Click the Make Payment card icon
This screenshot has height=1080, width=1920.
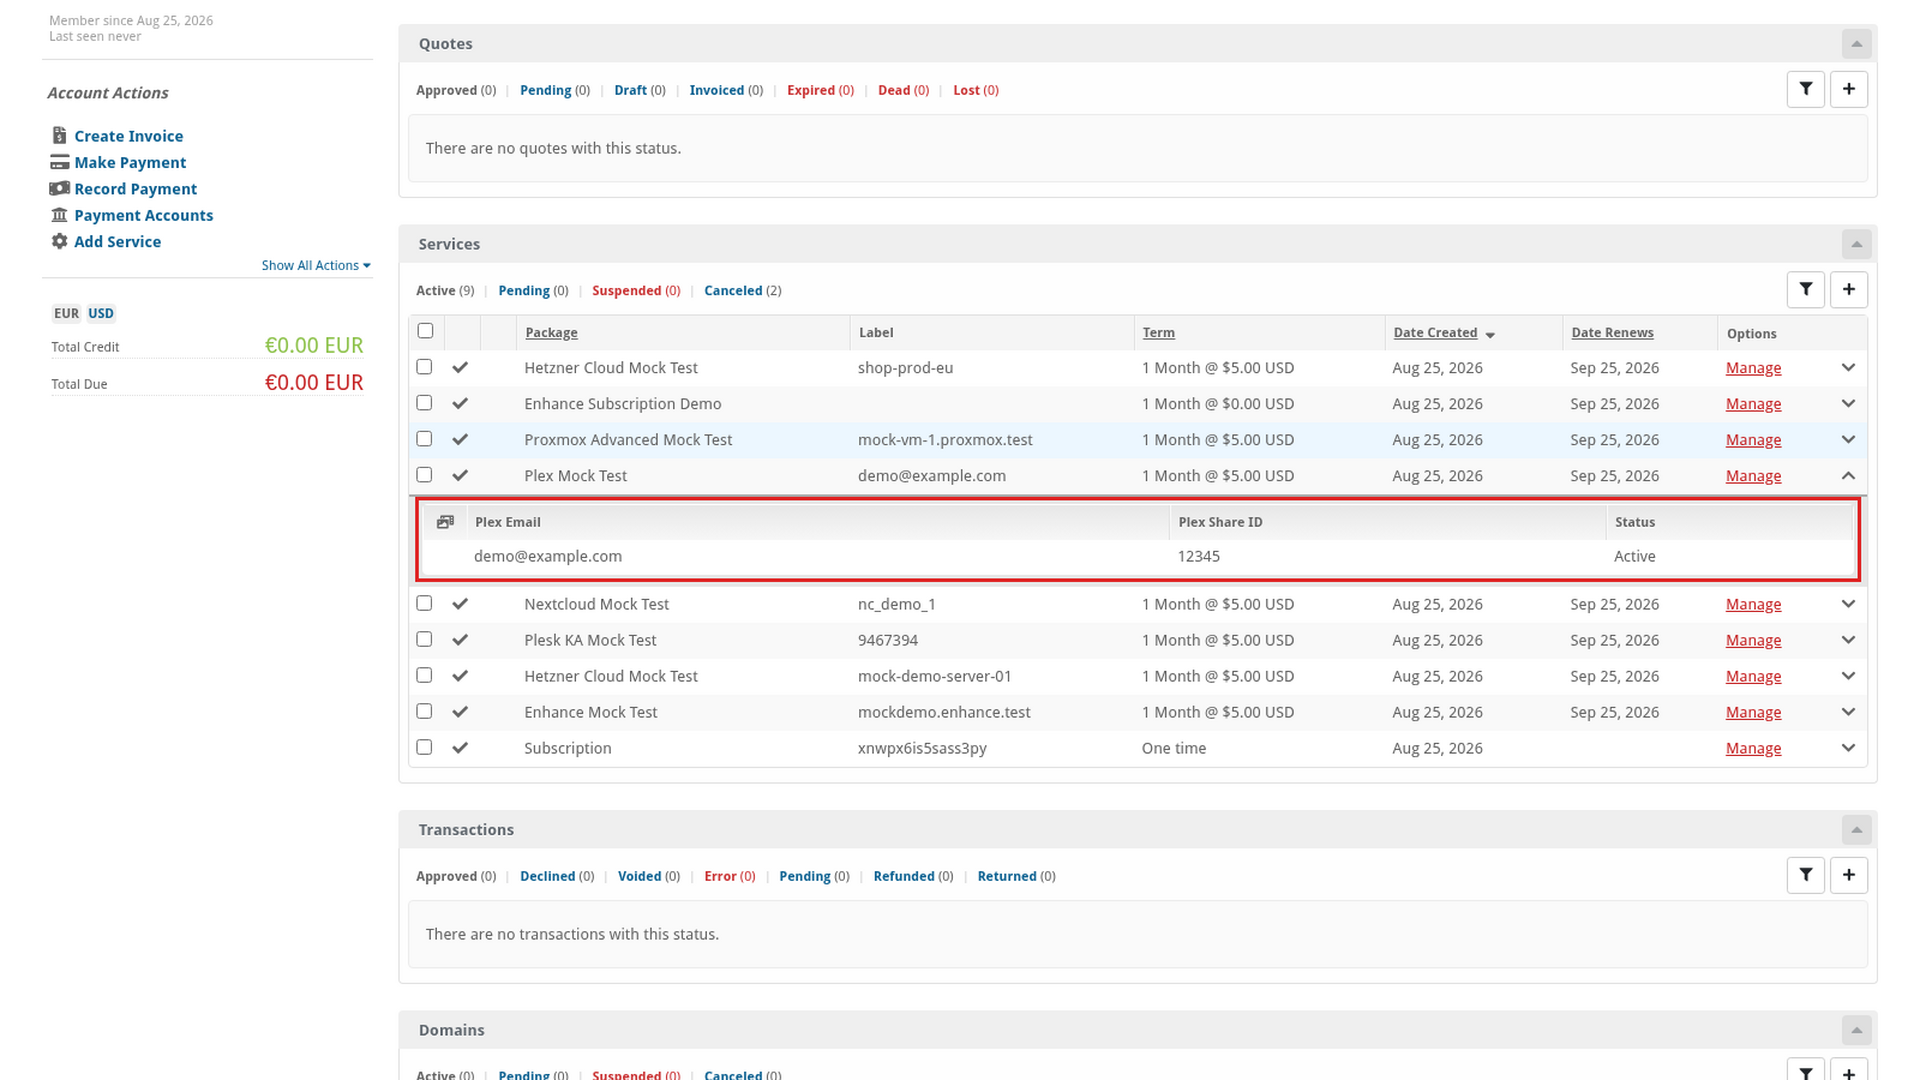tap(59, 162)
